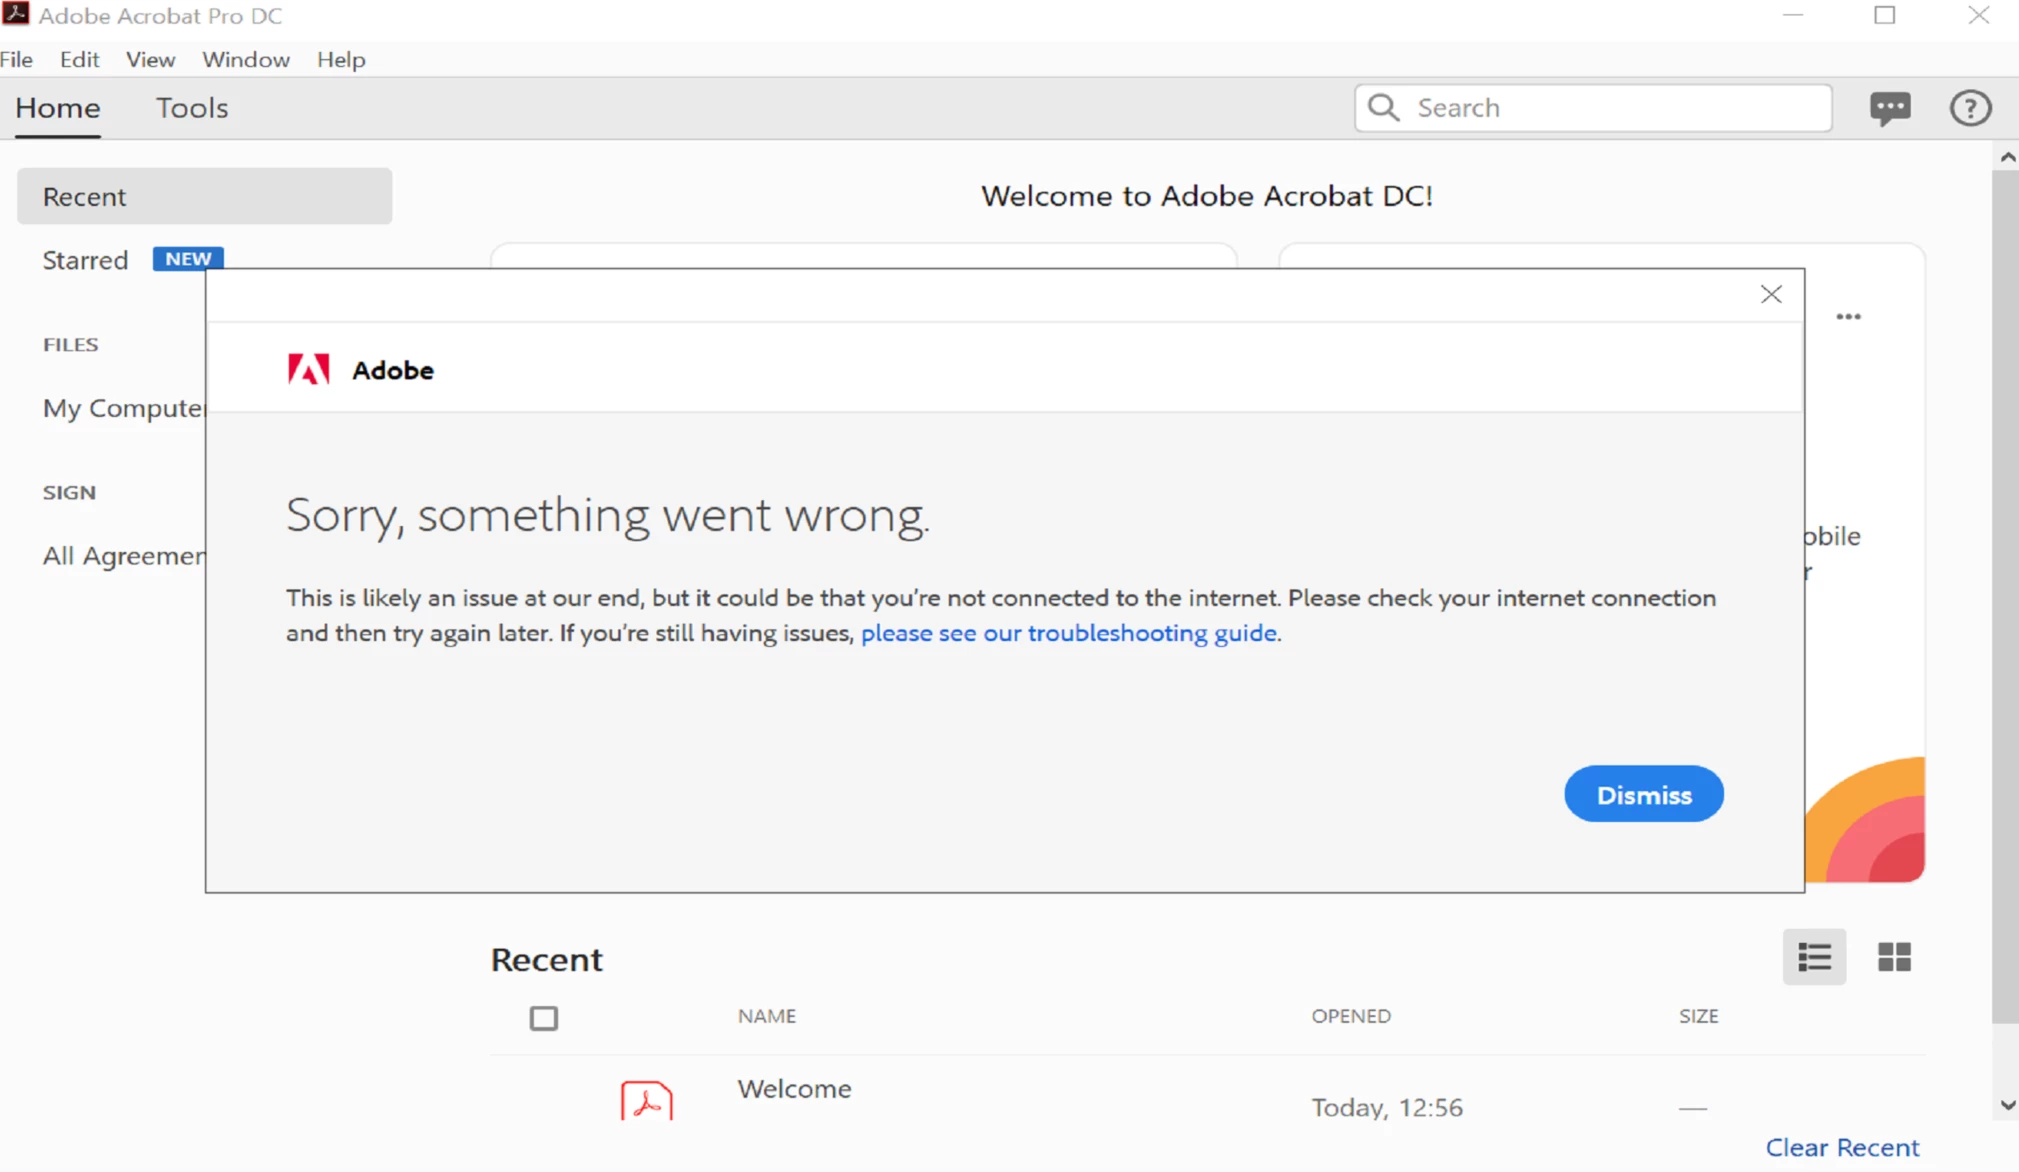Open the three-dots more options menu

pos(1848,317)
